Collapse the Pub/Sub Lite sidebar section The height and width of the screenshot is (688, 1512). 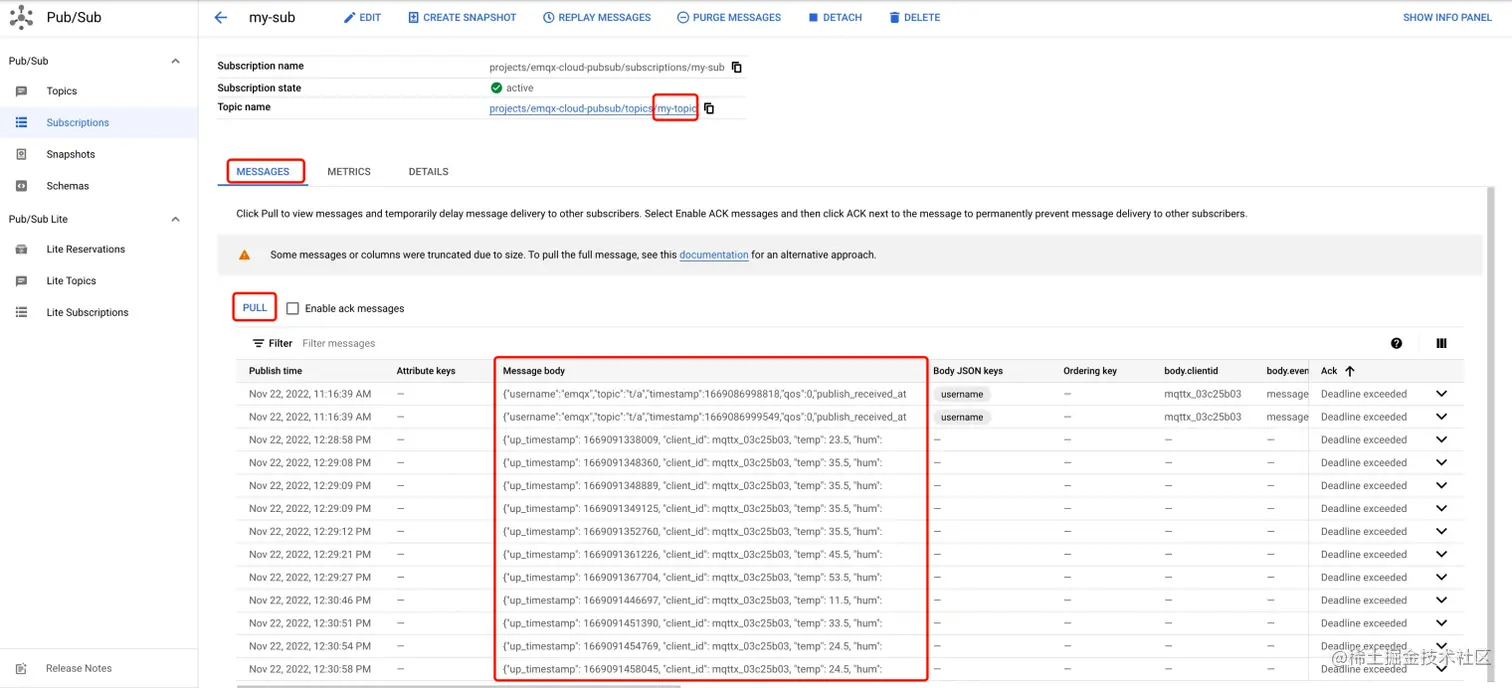tap(175, 219)
